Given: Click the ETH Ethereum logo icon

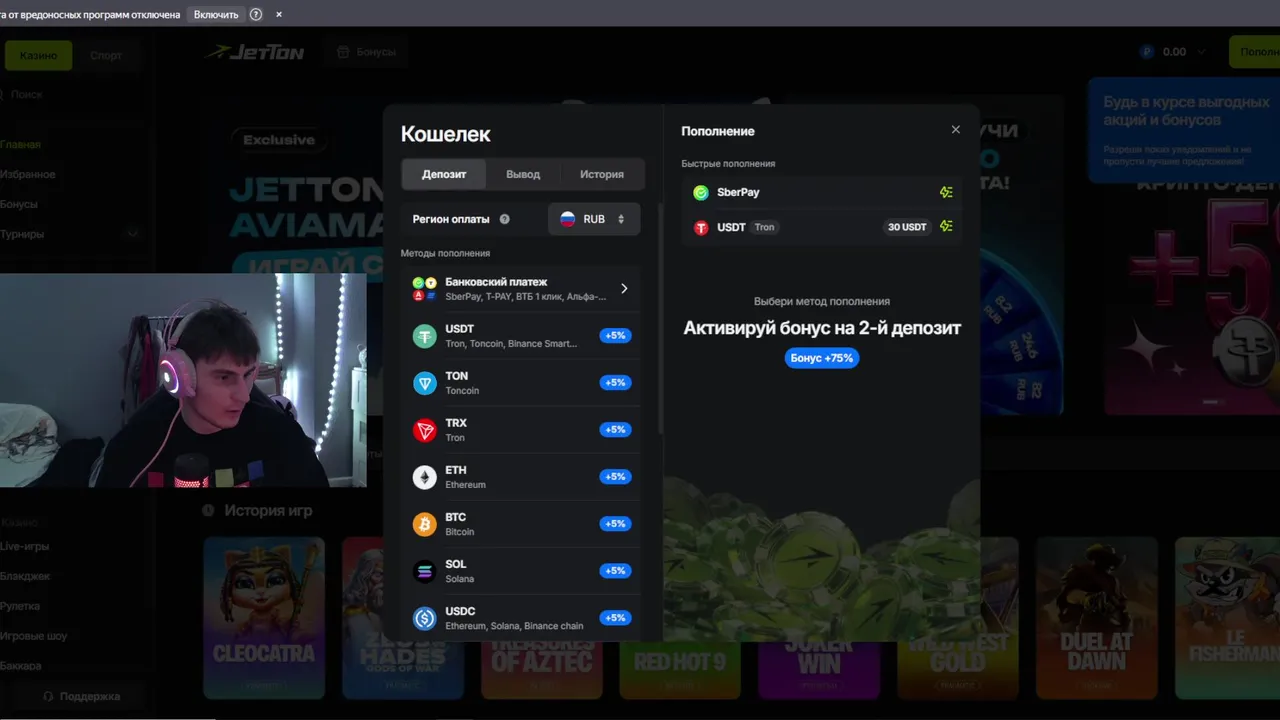Looking at the screenshot, I should tap(425, 477).
